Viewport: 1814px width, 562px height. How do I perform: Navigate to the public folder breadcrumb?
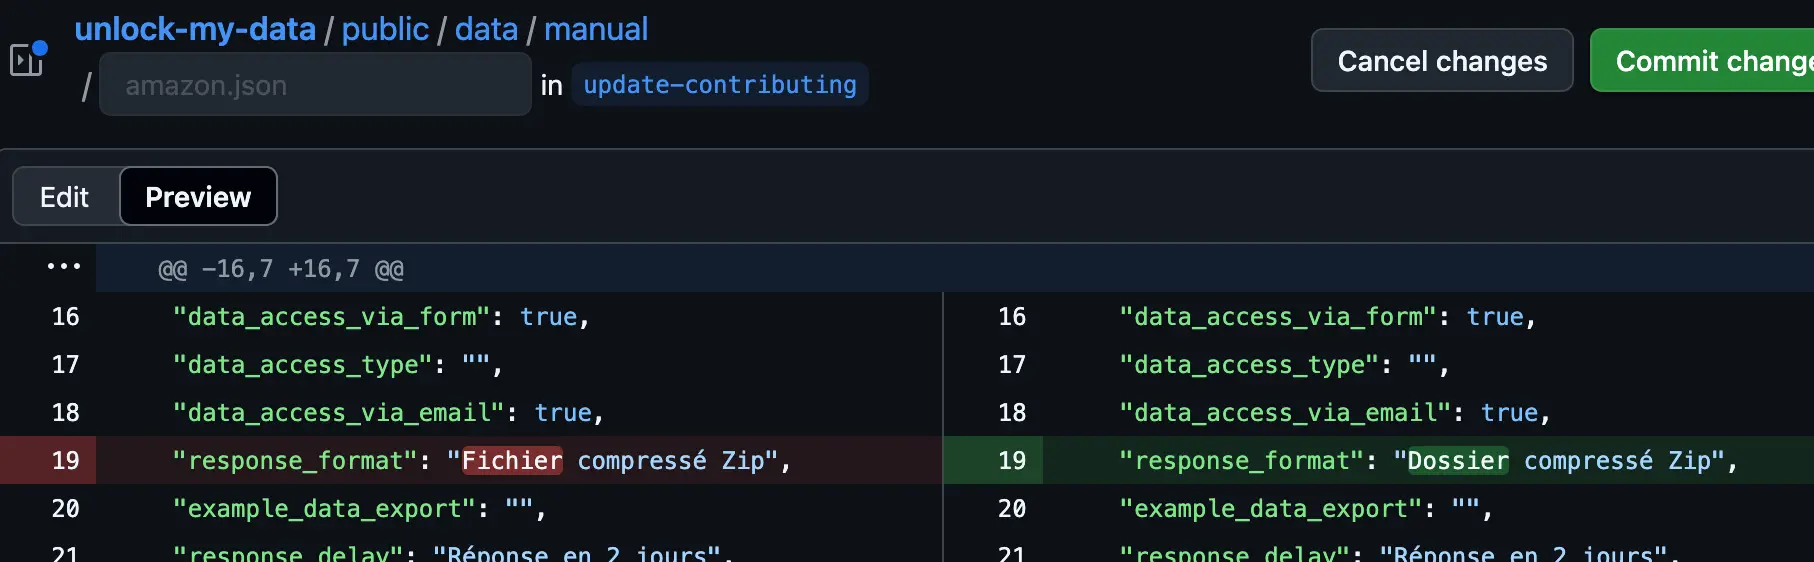pos(385,30)
